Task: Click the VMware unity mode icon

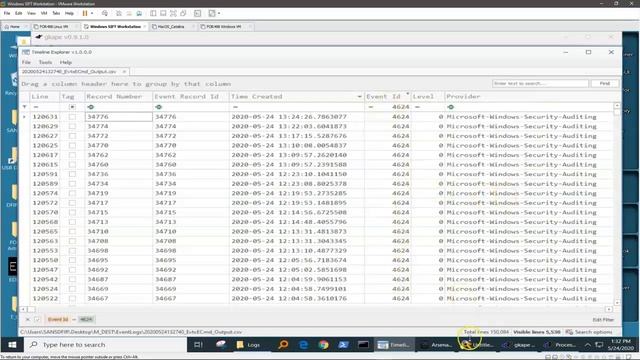Action: 183,13
